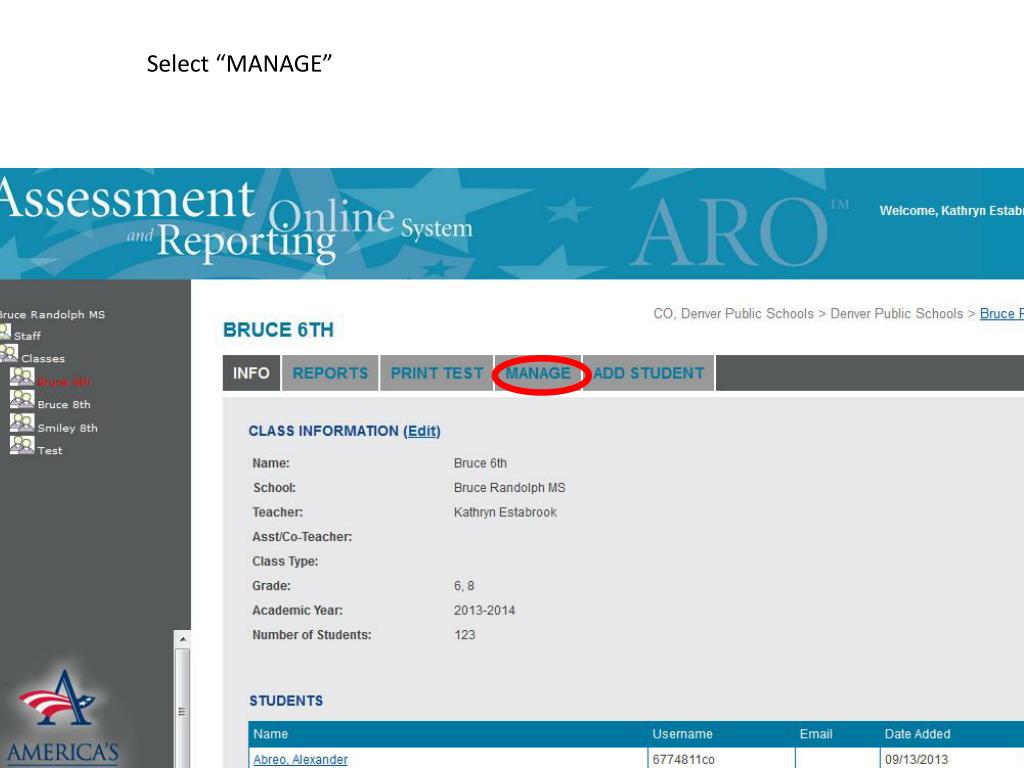The height and width of the screenshot is (768, 1024).
Task: Click the Classes group icon
Action: tap(8, 353)
